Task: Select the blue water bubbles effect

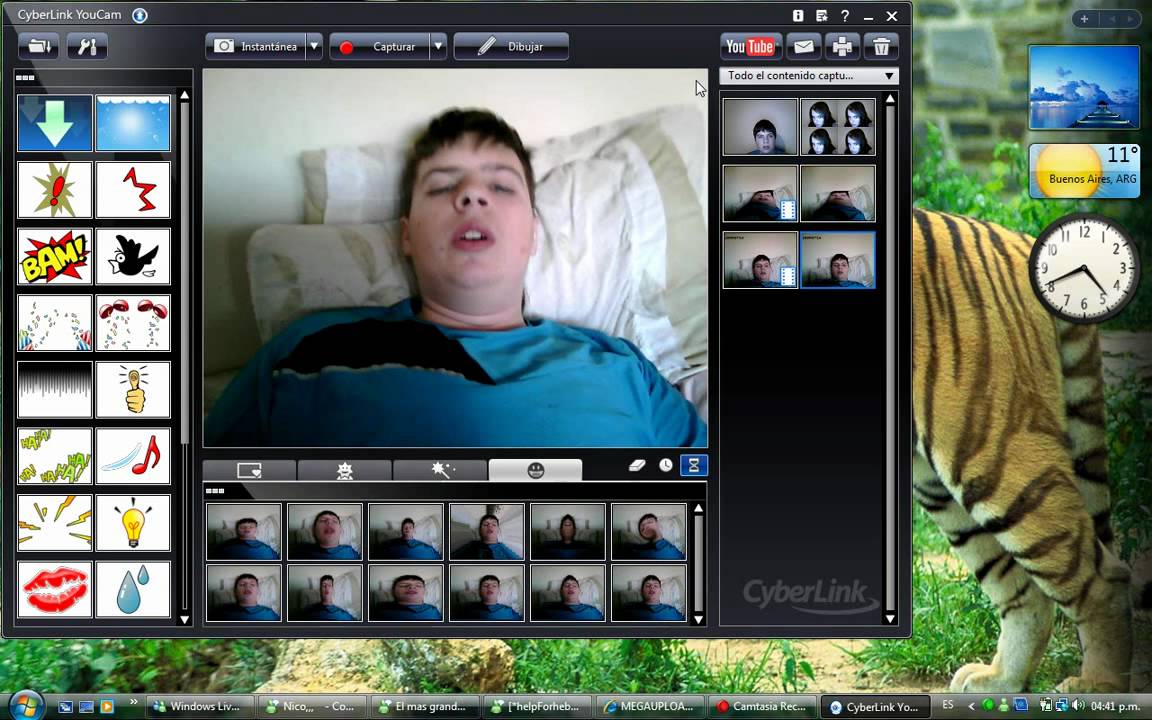Action: pyautogui.click(x=133, y=123)
